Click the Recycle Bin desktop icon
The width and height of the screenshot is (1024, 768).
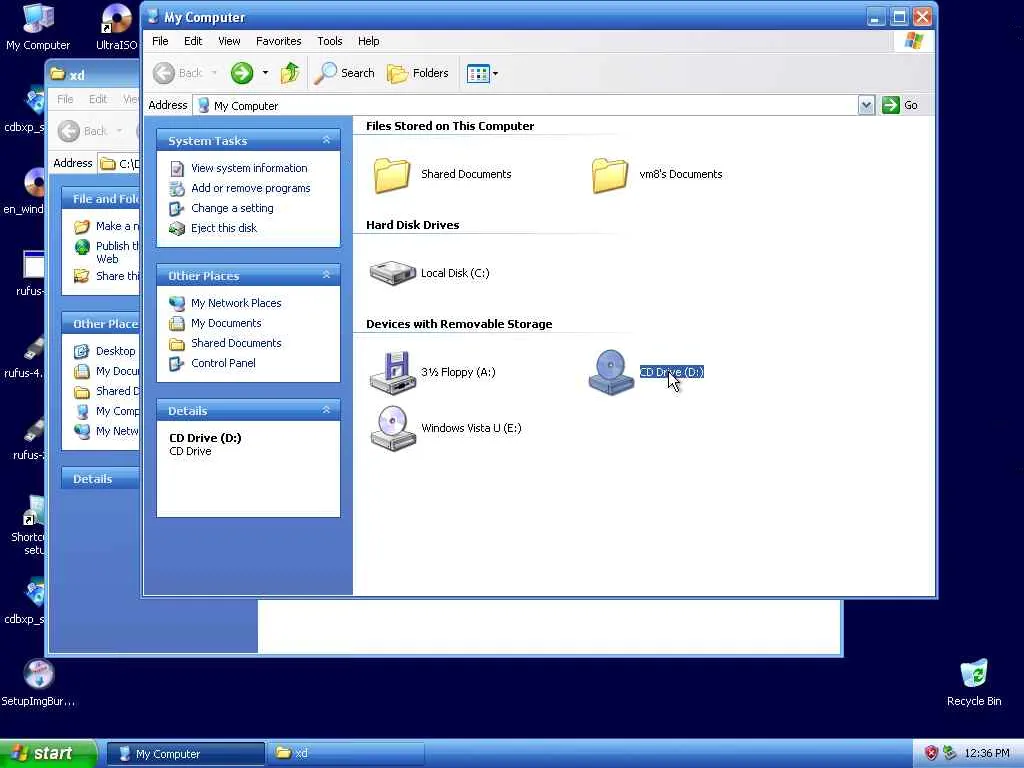pos(974,682)
